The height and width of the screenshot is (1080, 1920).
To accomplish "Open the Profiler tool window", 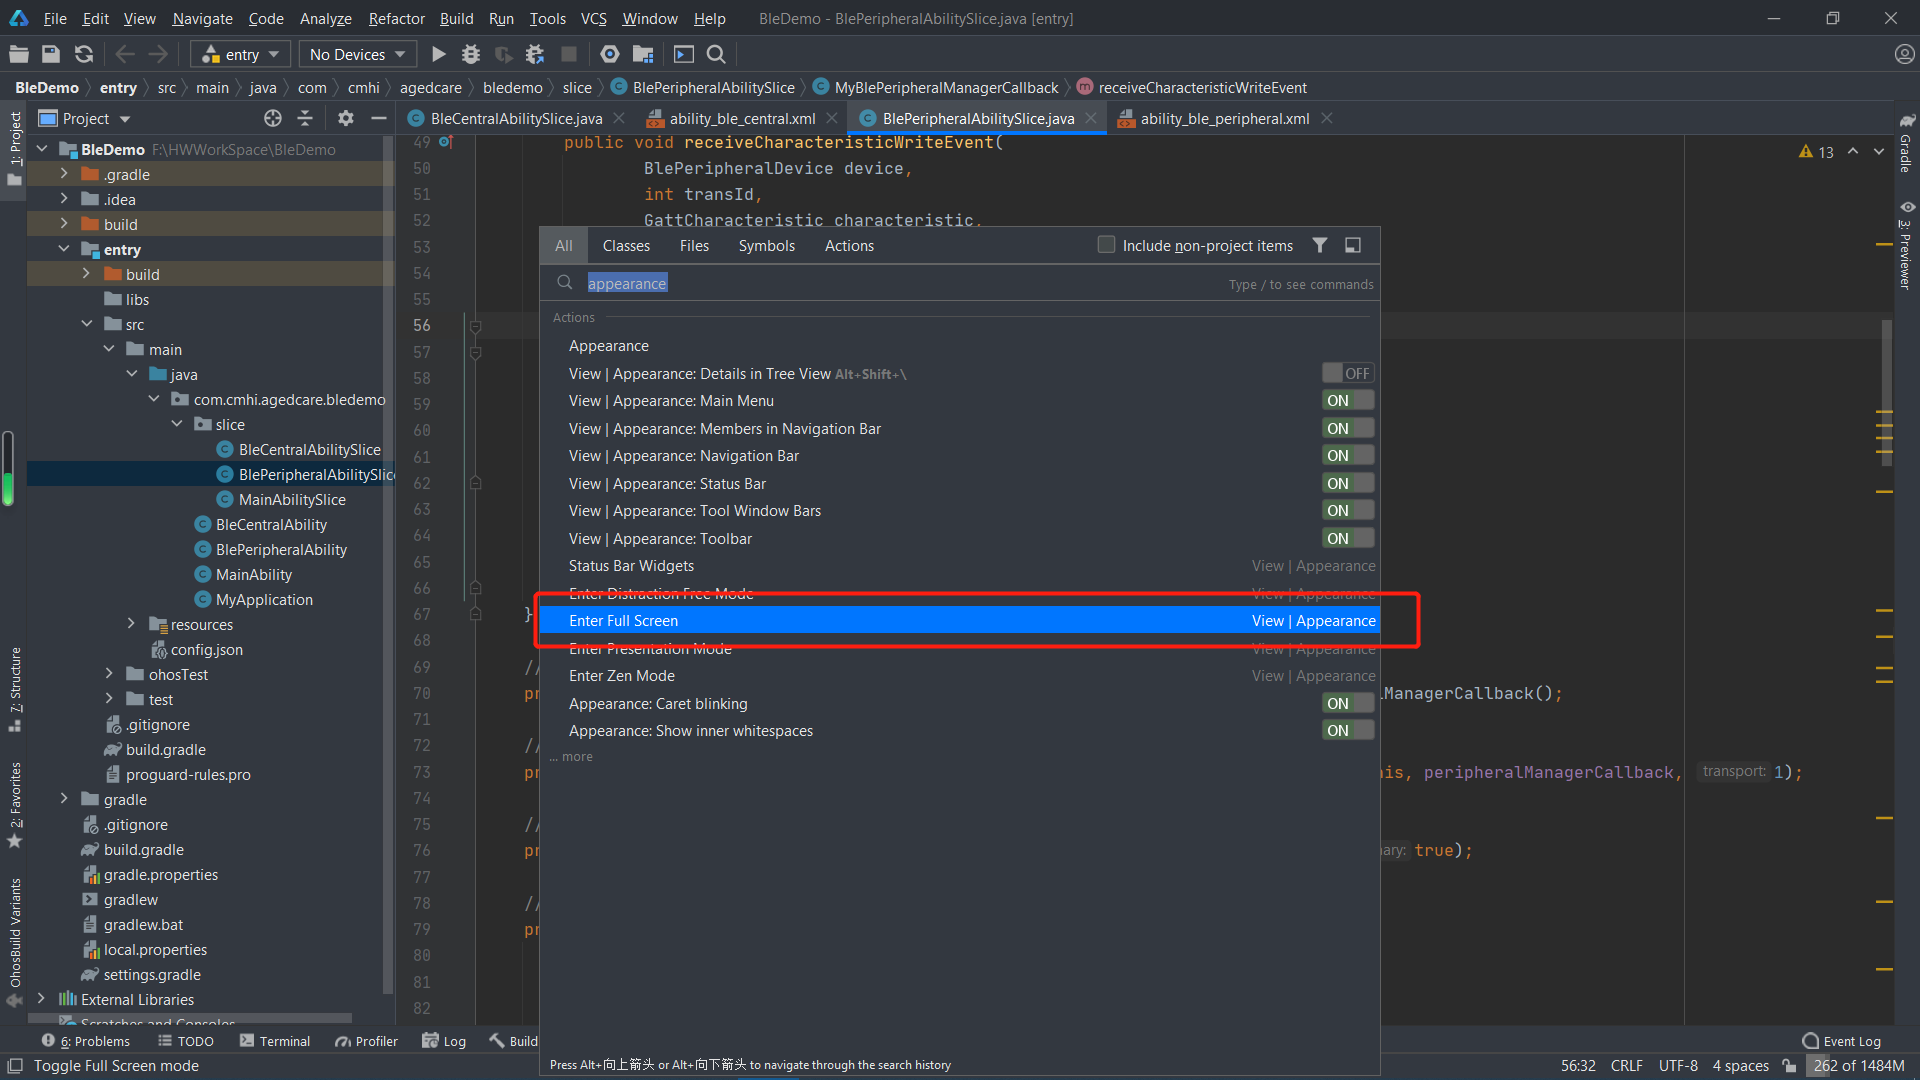I will [x=366, y=1041].
